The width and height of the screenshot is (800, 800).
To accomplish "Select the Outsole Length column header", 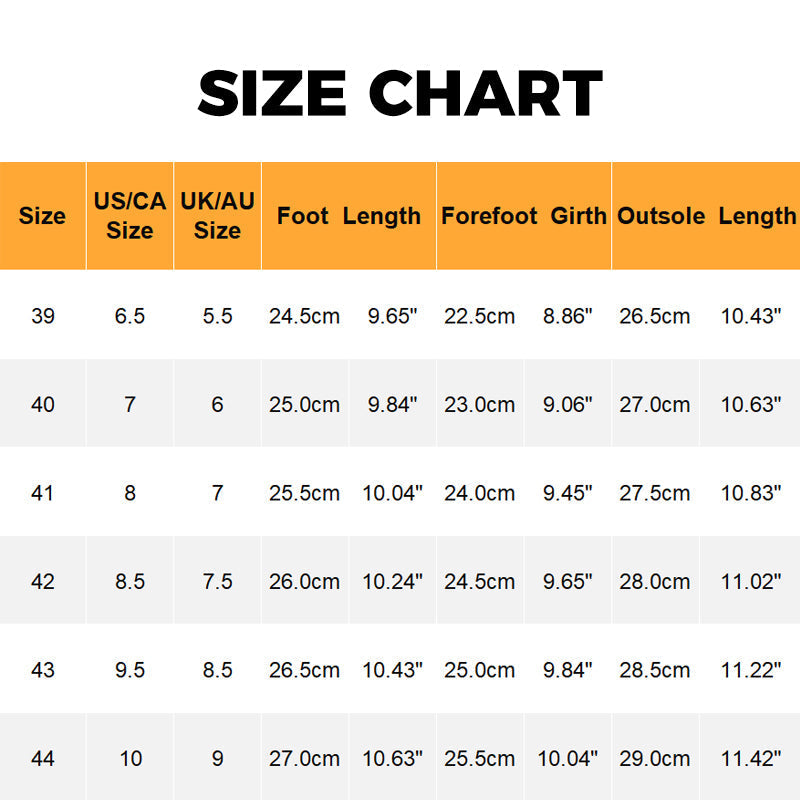I will point(706,216).
